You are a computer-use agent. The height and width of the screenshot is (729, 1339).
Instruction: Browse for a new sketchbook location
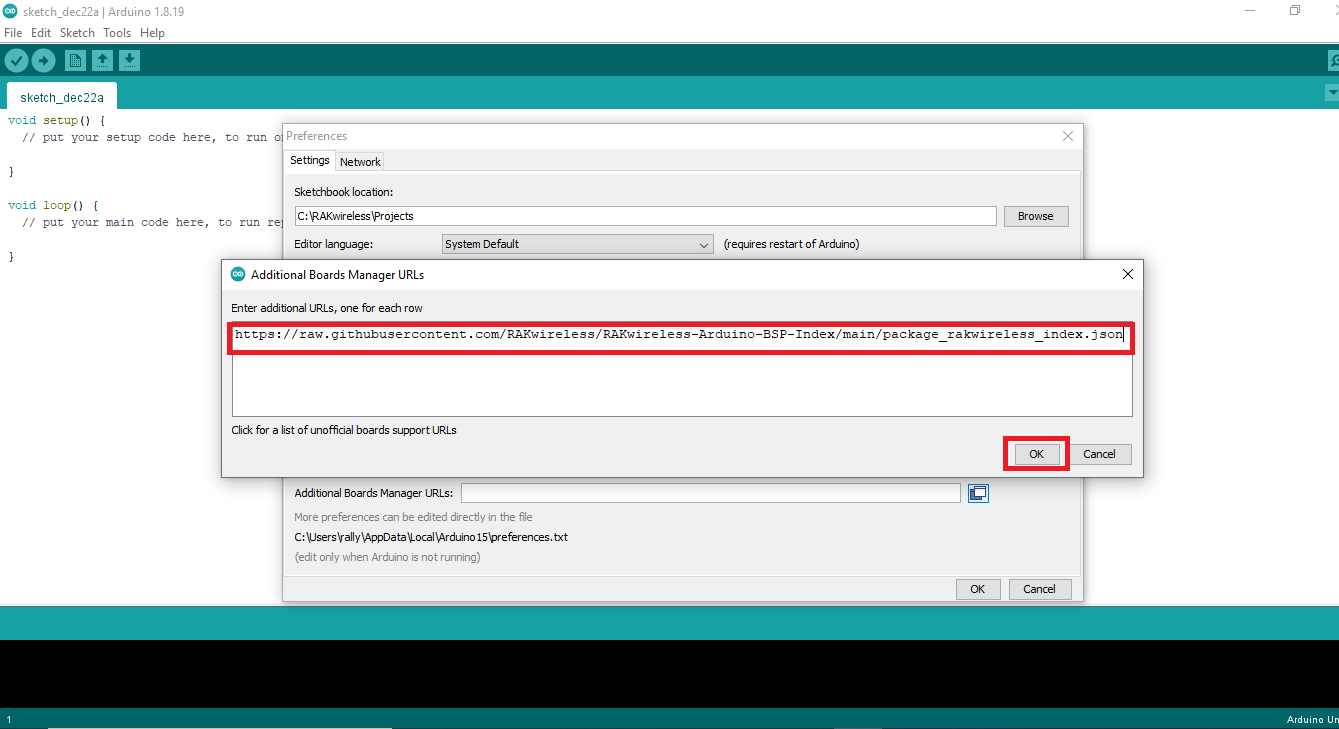tap(1036, 215)
